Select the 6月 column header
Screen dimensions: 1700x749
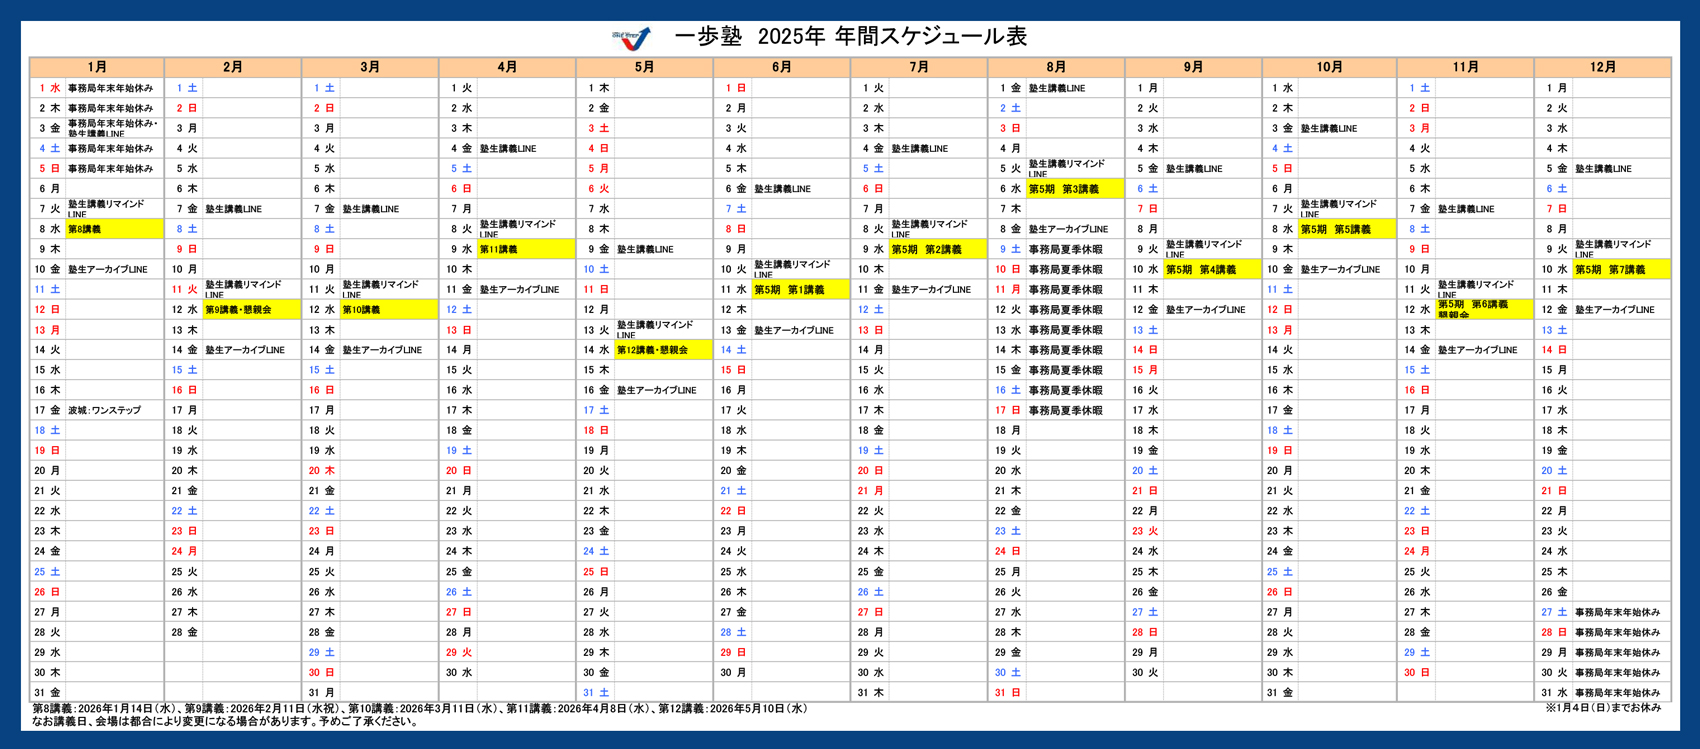coord(781,67)
